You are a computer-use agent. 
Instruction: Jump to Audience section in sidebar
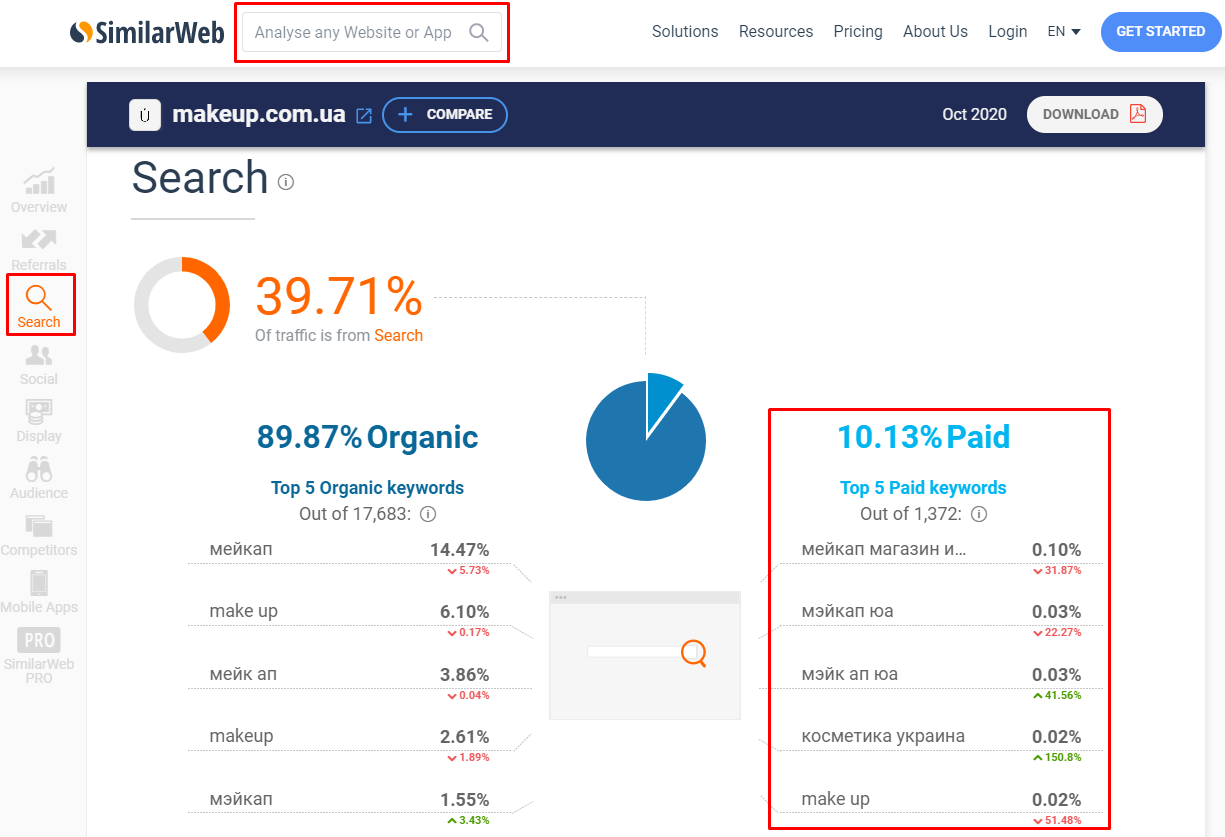coord(39,478)
